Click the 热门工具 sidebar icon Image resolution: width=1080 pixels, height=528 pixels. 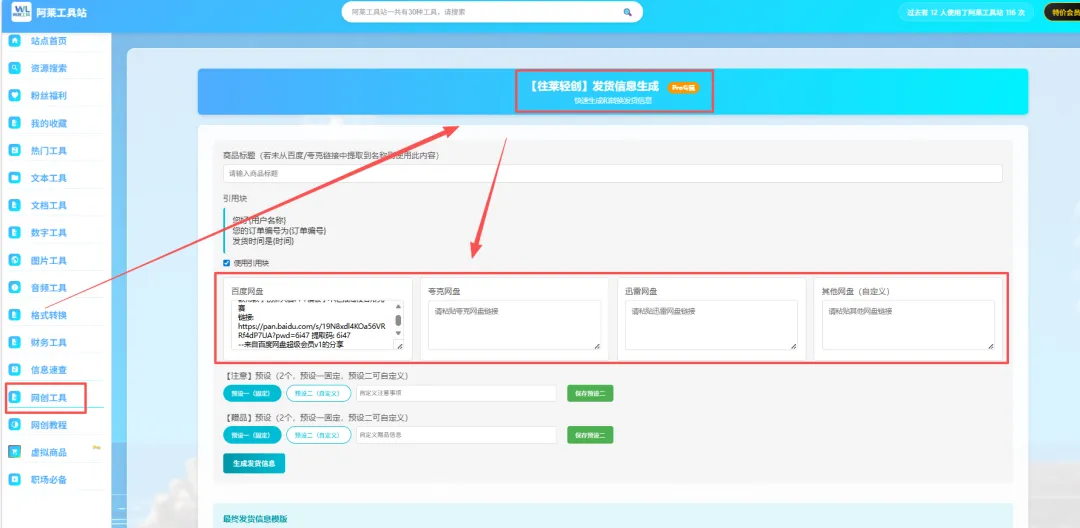pos(14,150)
